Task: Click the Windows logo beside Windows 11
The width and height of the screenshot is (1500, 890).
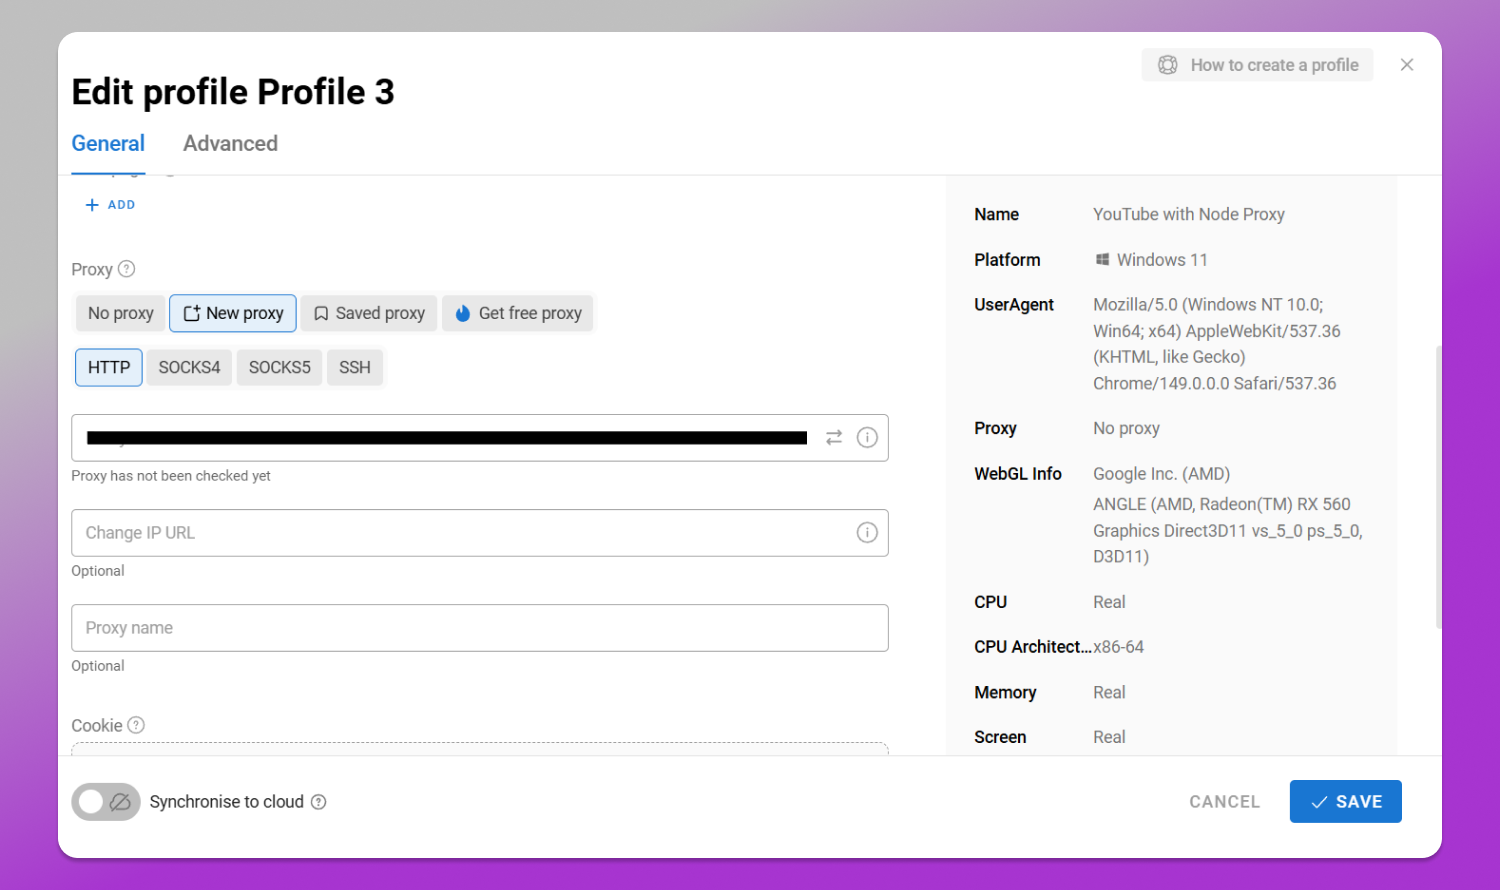Action: (x=1102, y=260)
